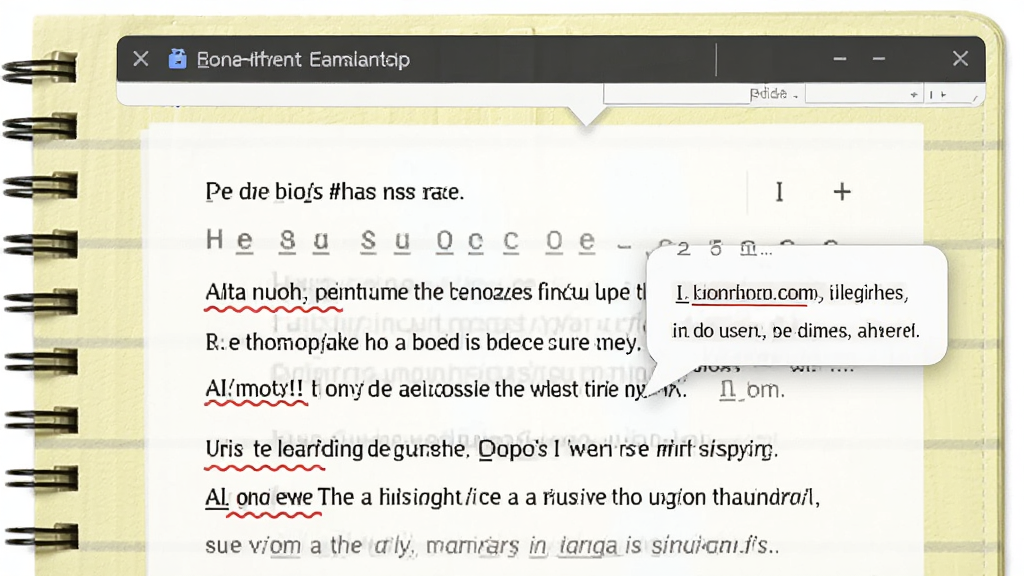Click the small plus inside the toolbar field
This screenshot has width=1024, height=576.
[x=914, y=95]
